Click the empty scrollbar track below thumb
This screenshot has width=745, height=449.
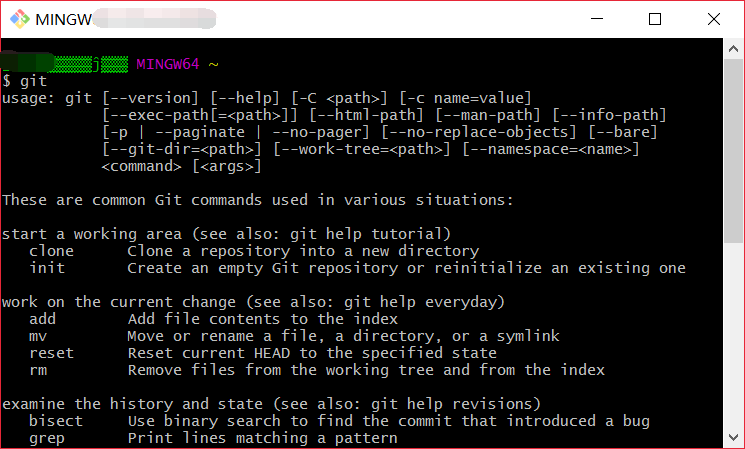733,335
